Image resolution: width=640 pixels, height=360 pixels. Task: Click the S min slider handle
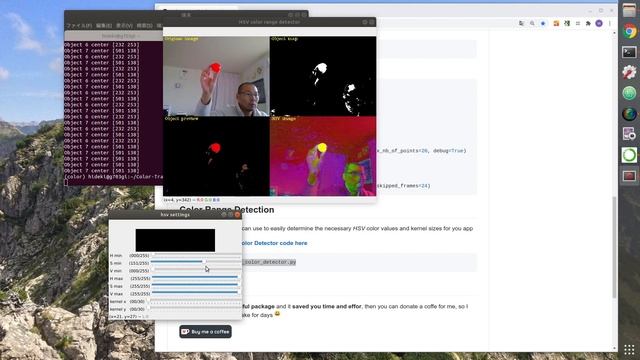(x=203, y=262)
